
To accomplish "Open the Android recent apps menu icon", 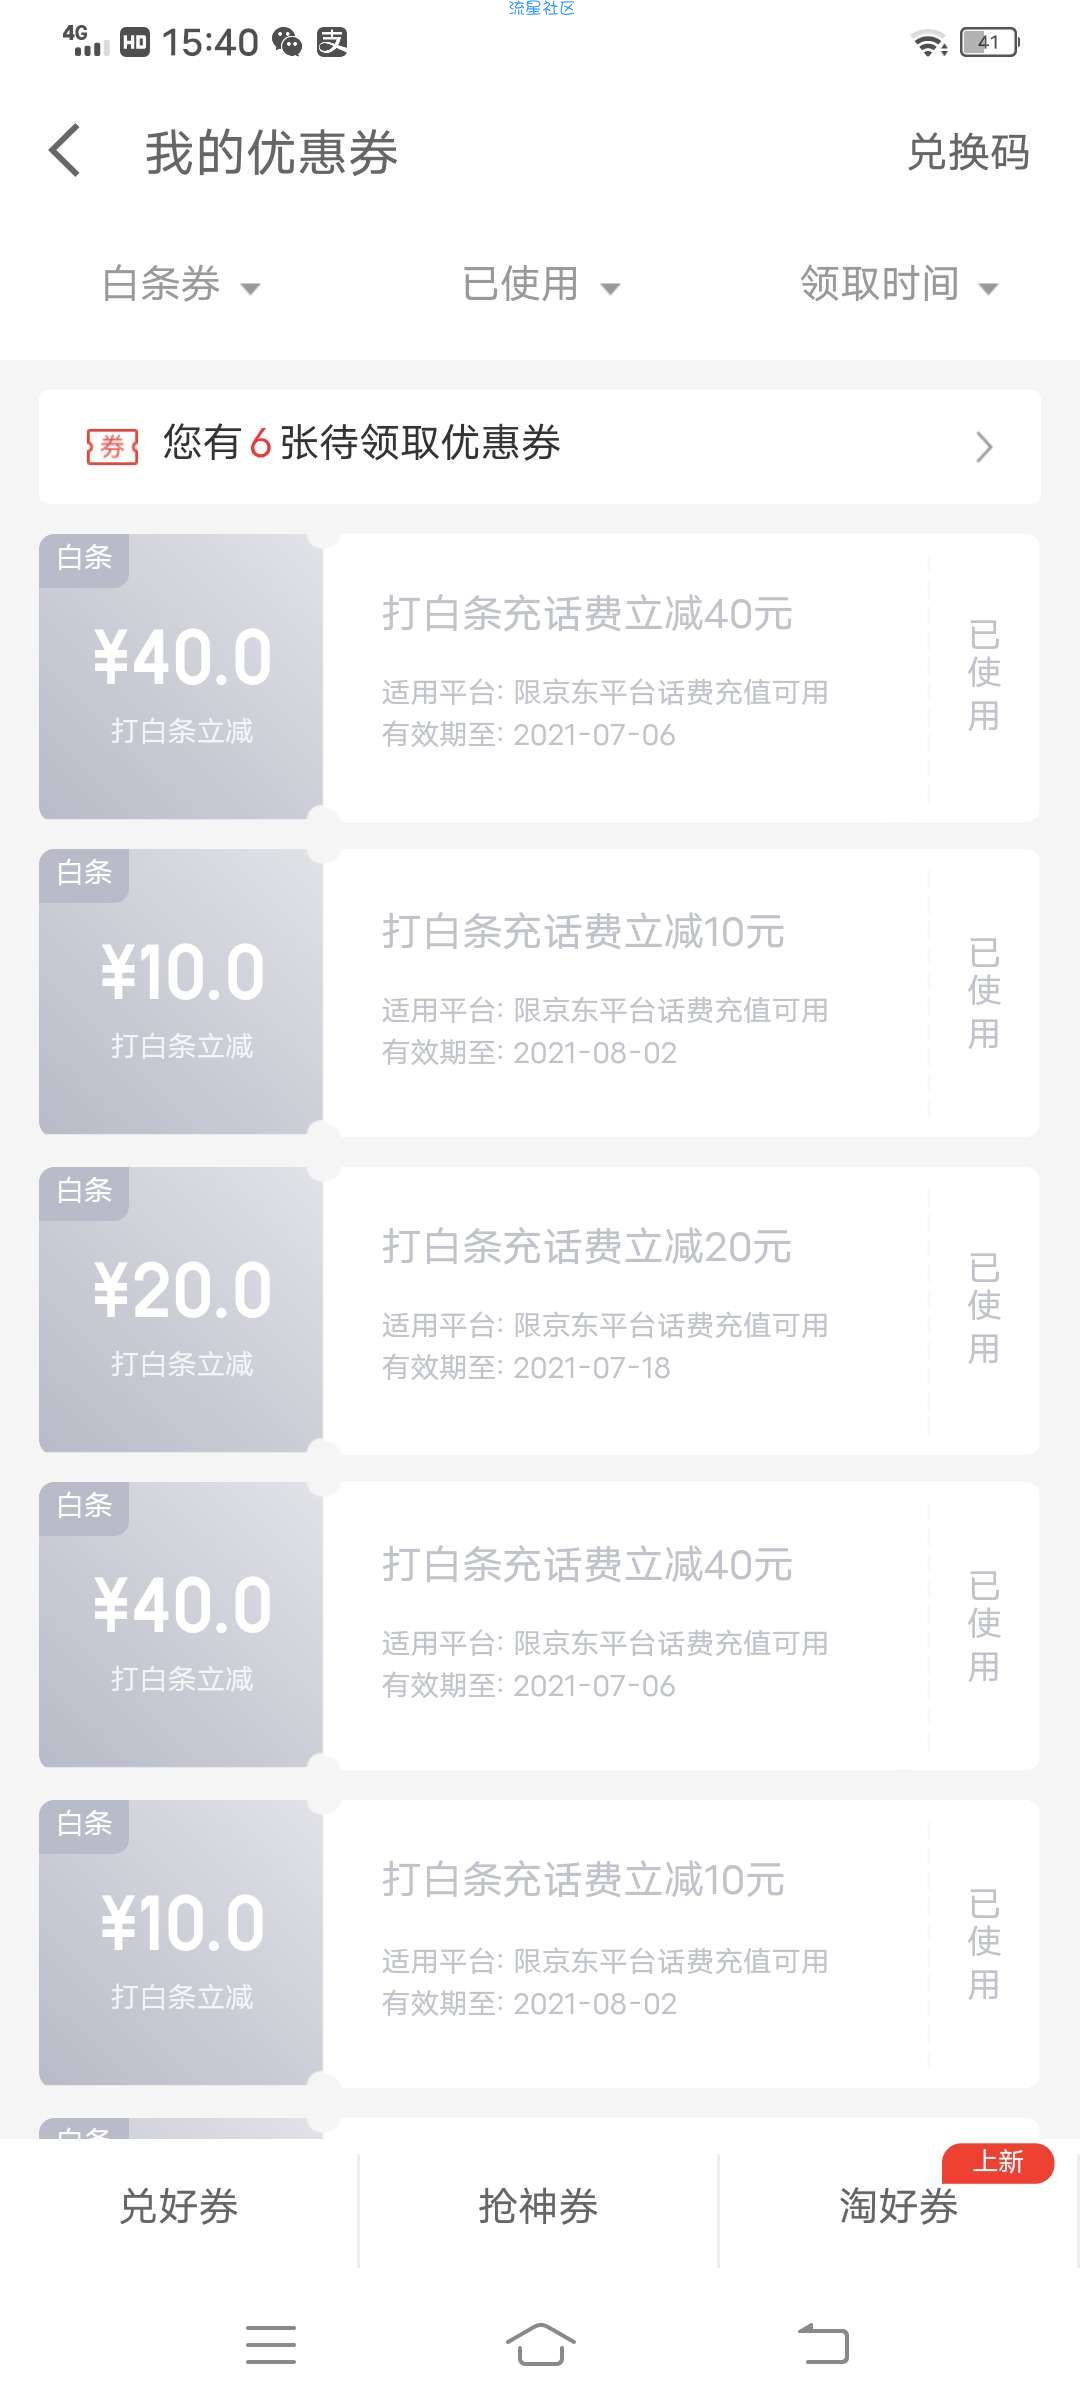I will [271, 2344].
